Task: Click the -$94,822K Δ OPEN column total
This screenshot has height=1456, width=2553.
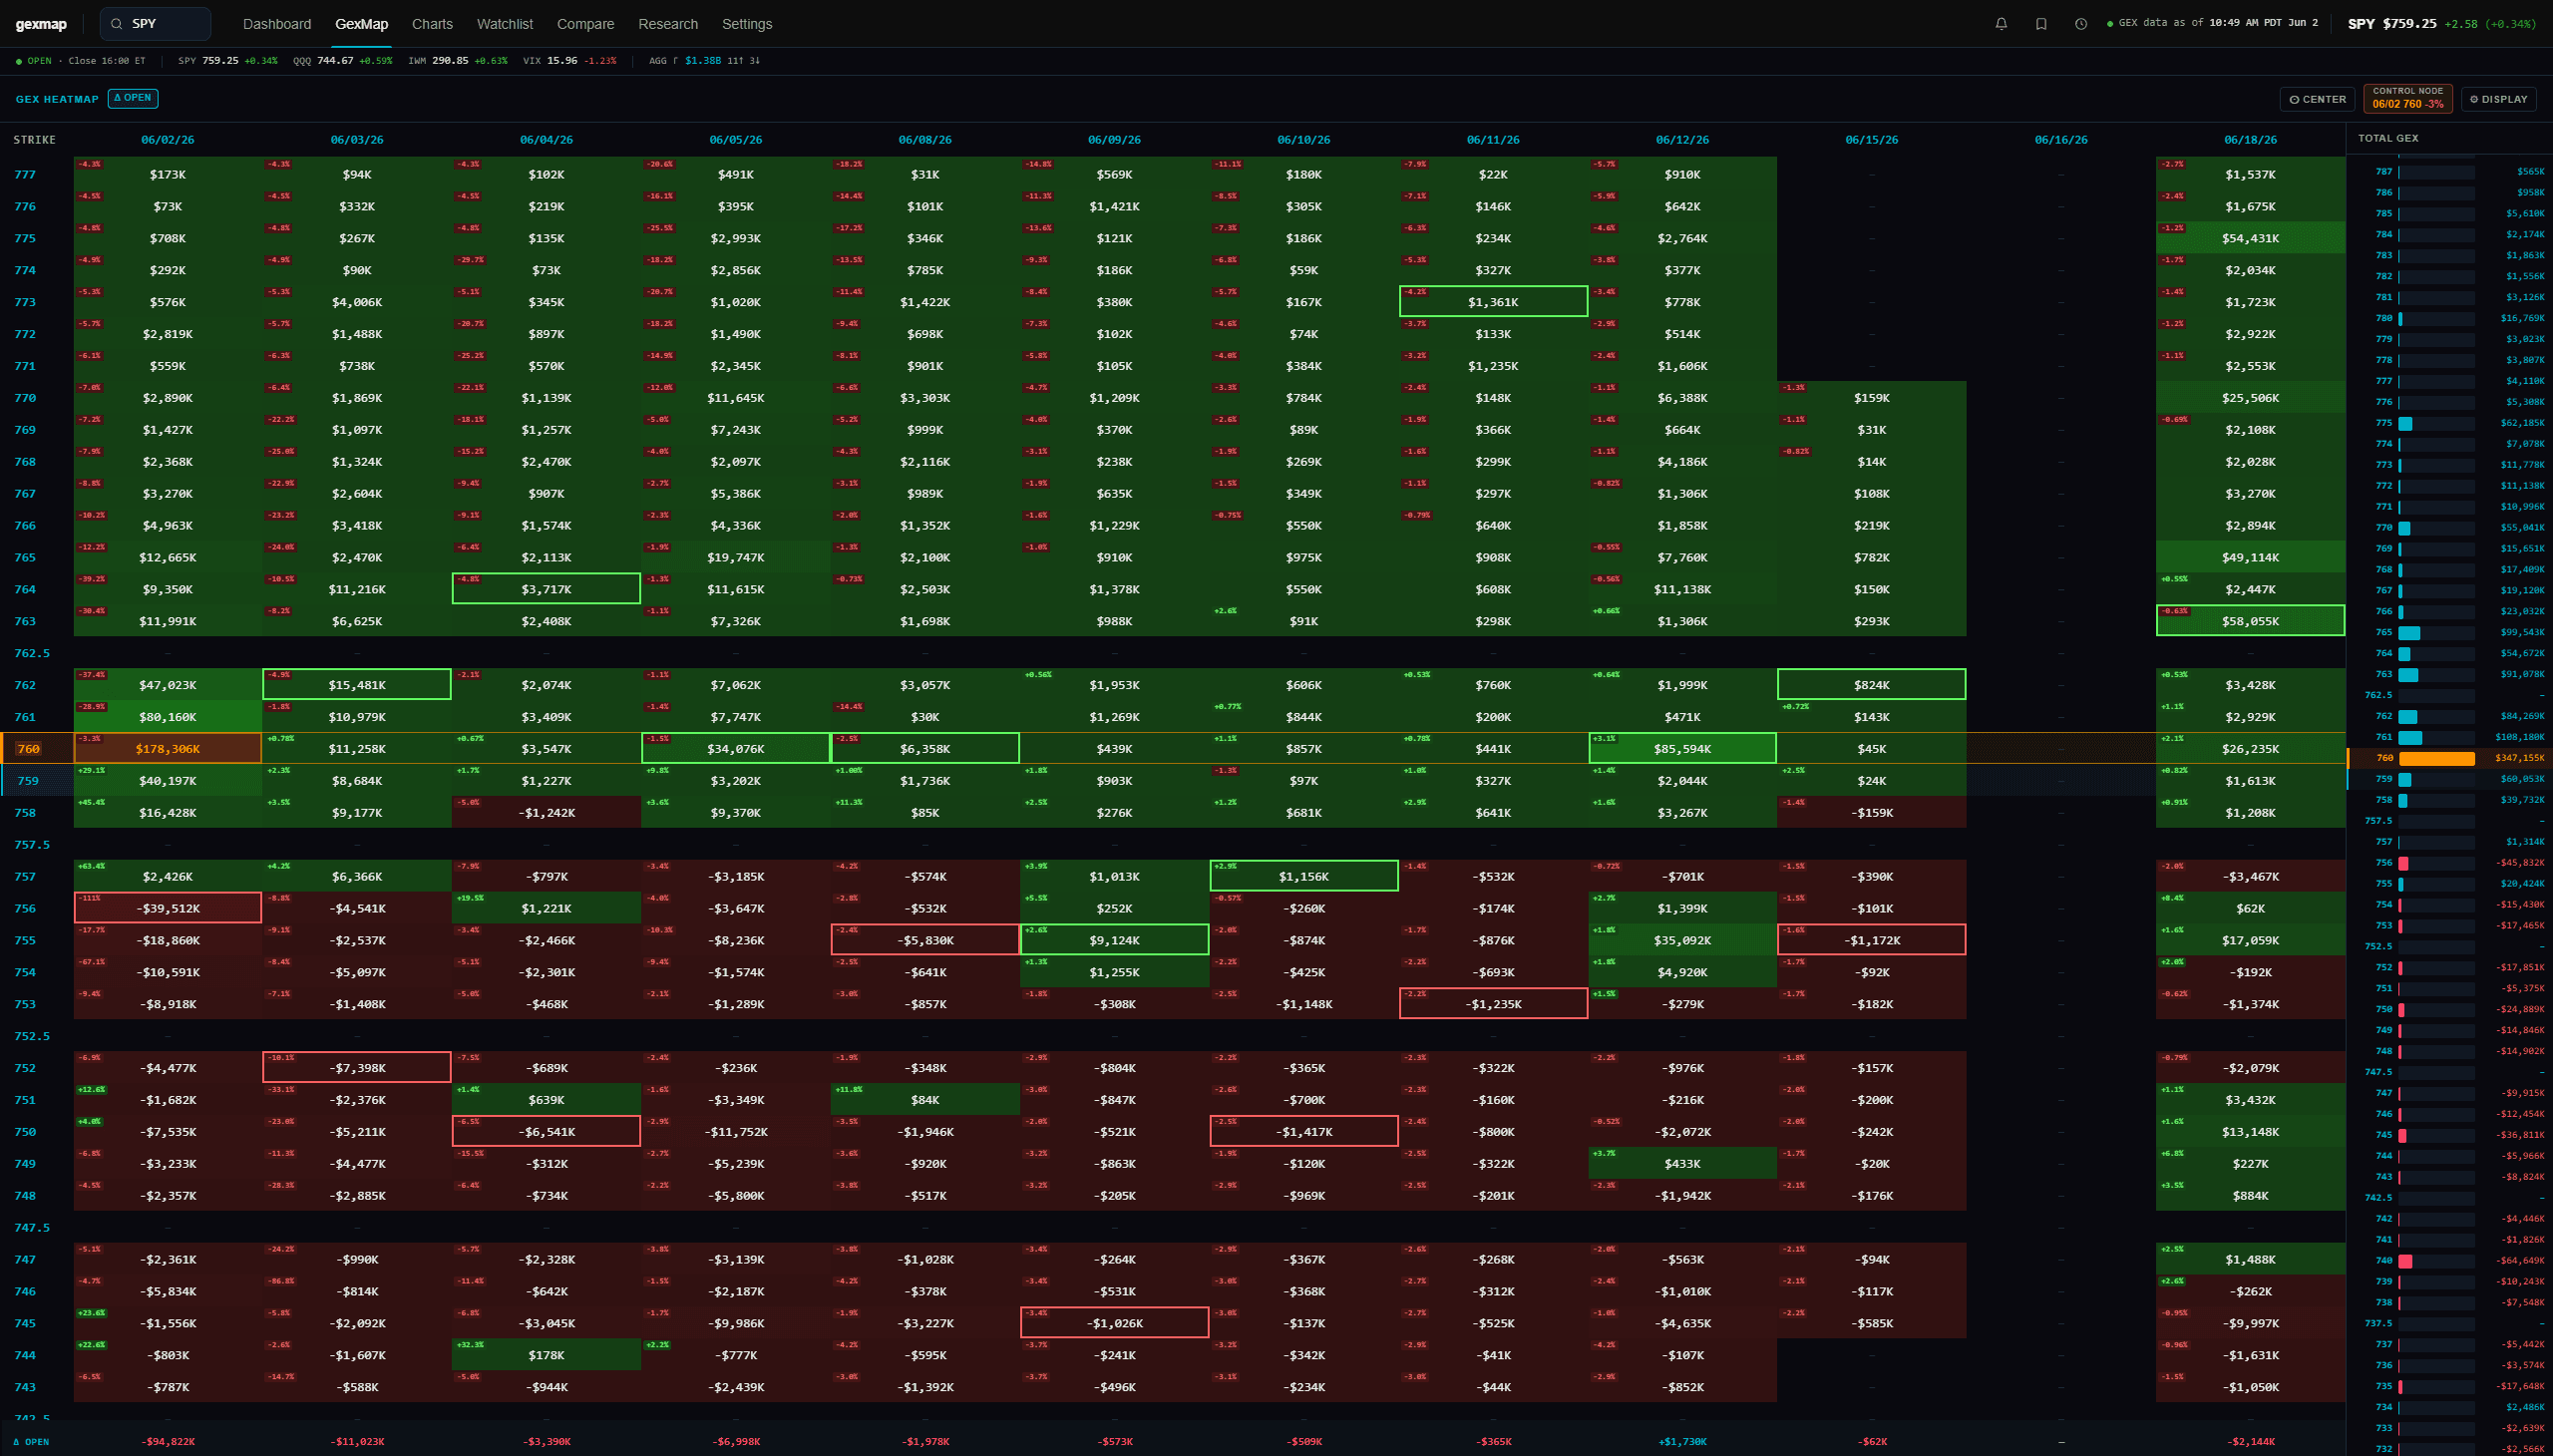Action: (168, 1442)
